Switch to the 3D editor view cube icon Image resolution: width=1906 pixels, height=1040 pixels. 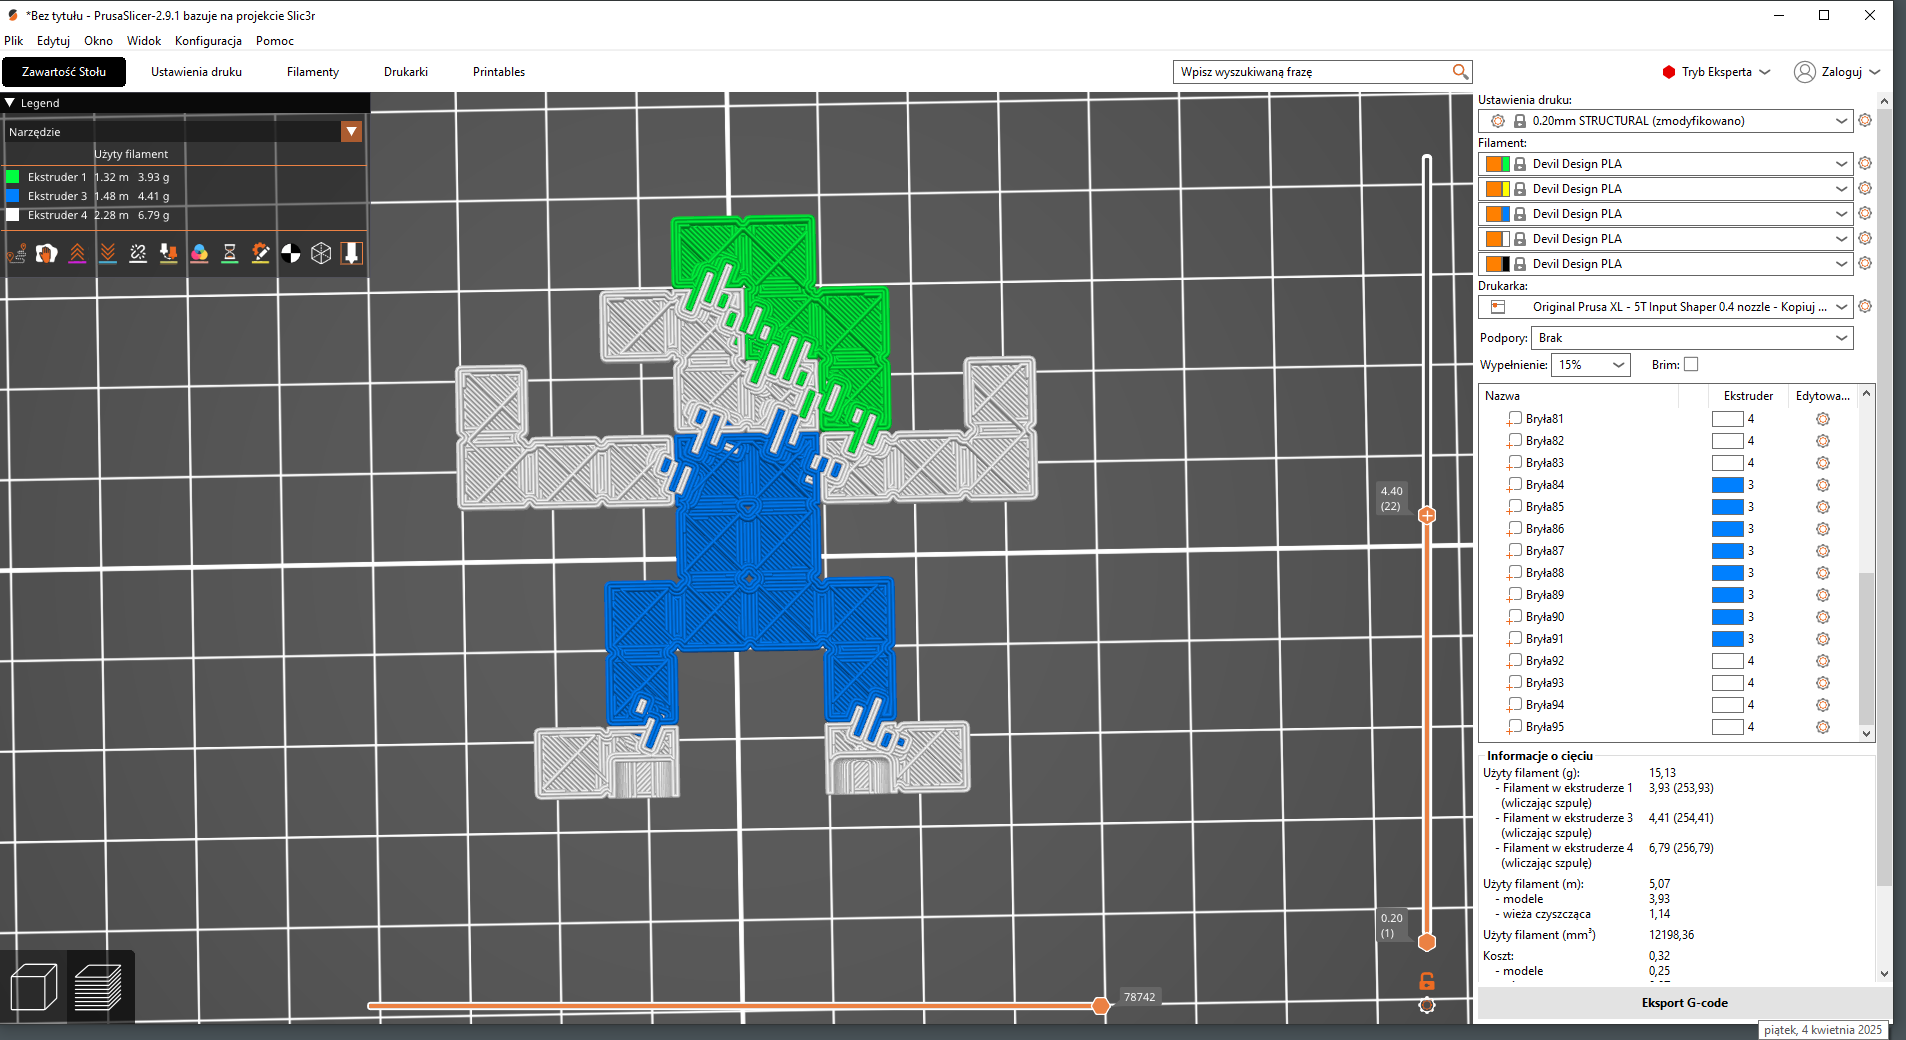click(35, 987)
